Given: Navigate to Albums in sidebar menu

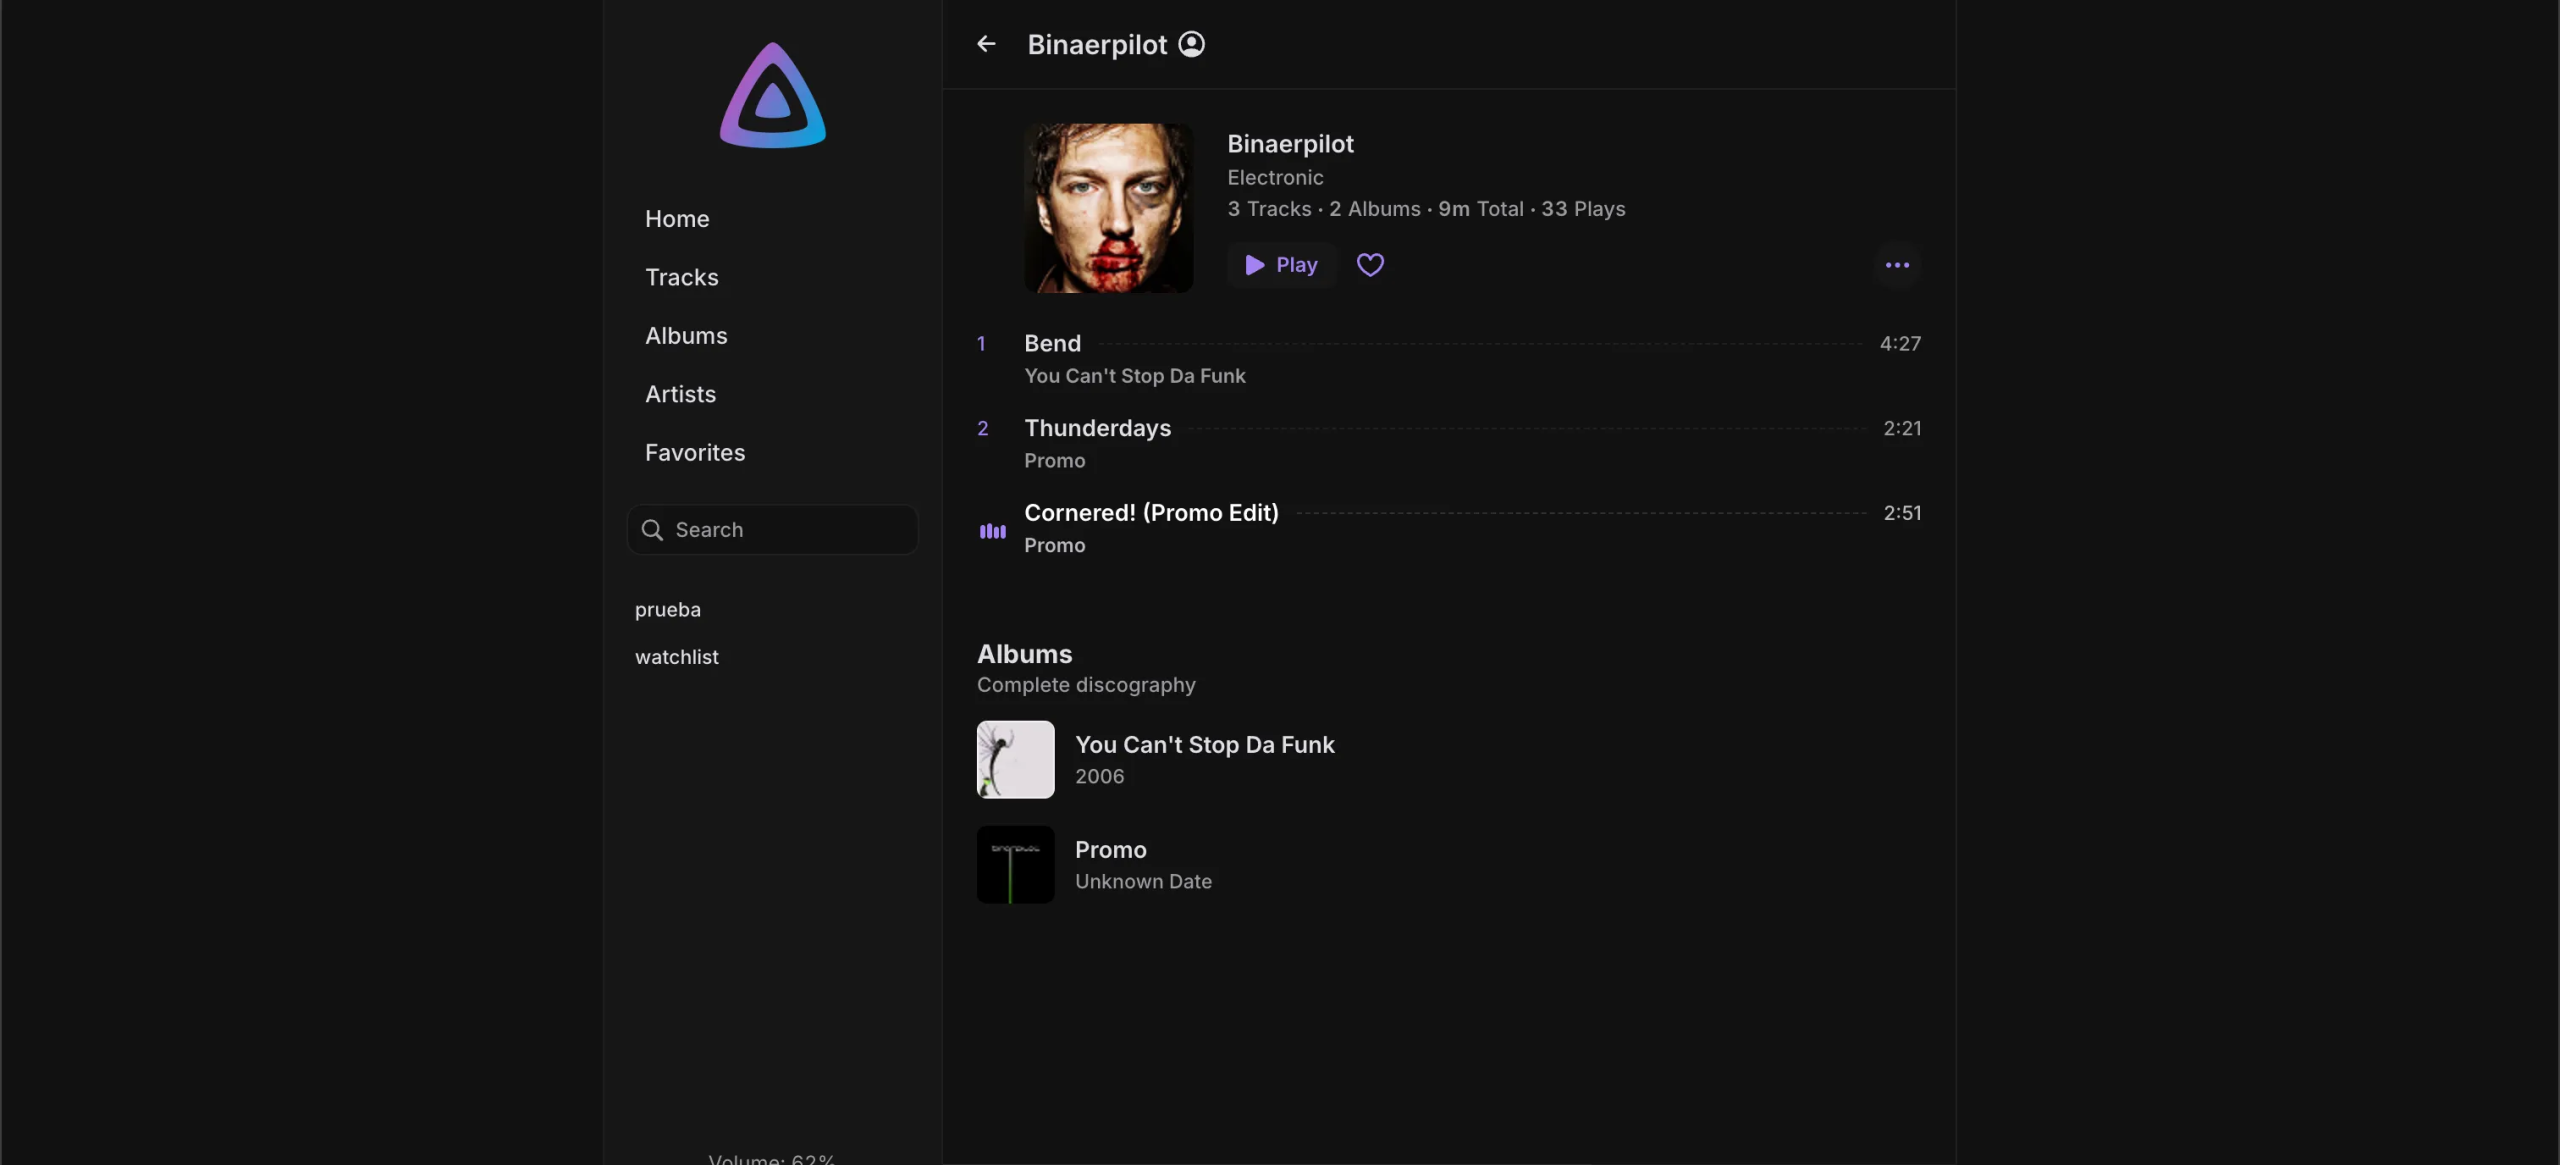Looking at the screenshot, I should click(x=686, y=336).
